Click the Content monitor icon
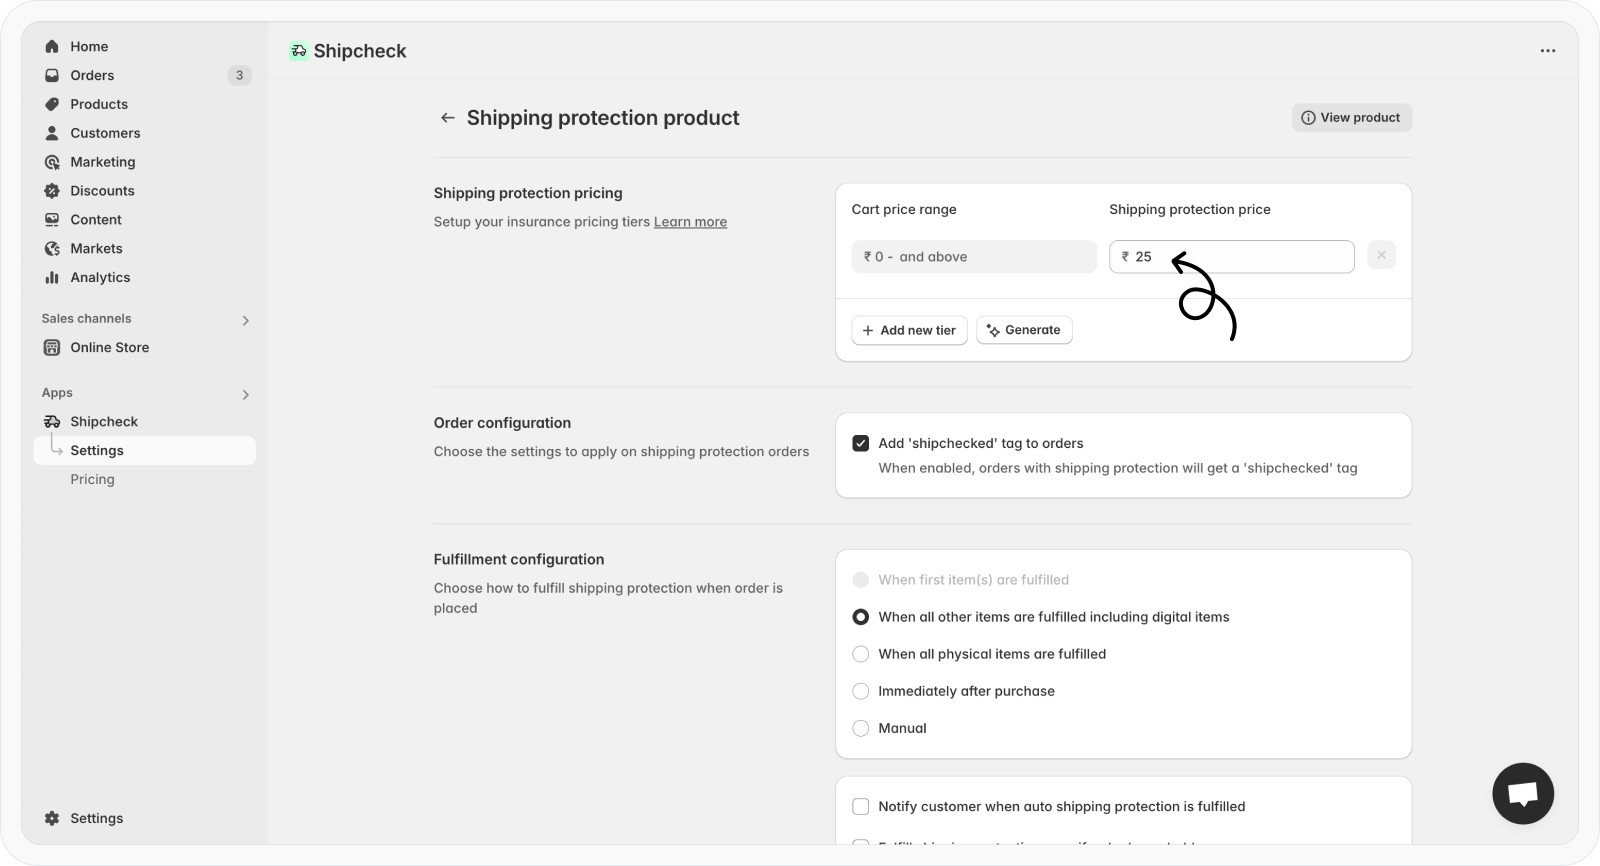Viewport: 1600px width, 866px height. tap(52, 220)
